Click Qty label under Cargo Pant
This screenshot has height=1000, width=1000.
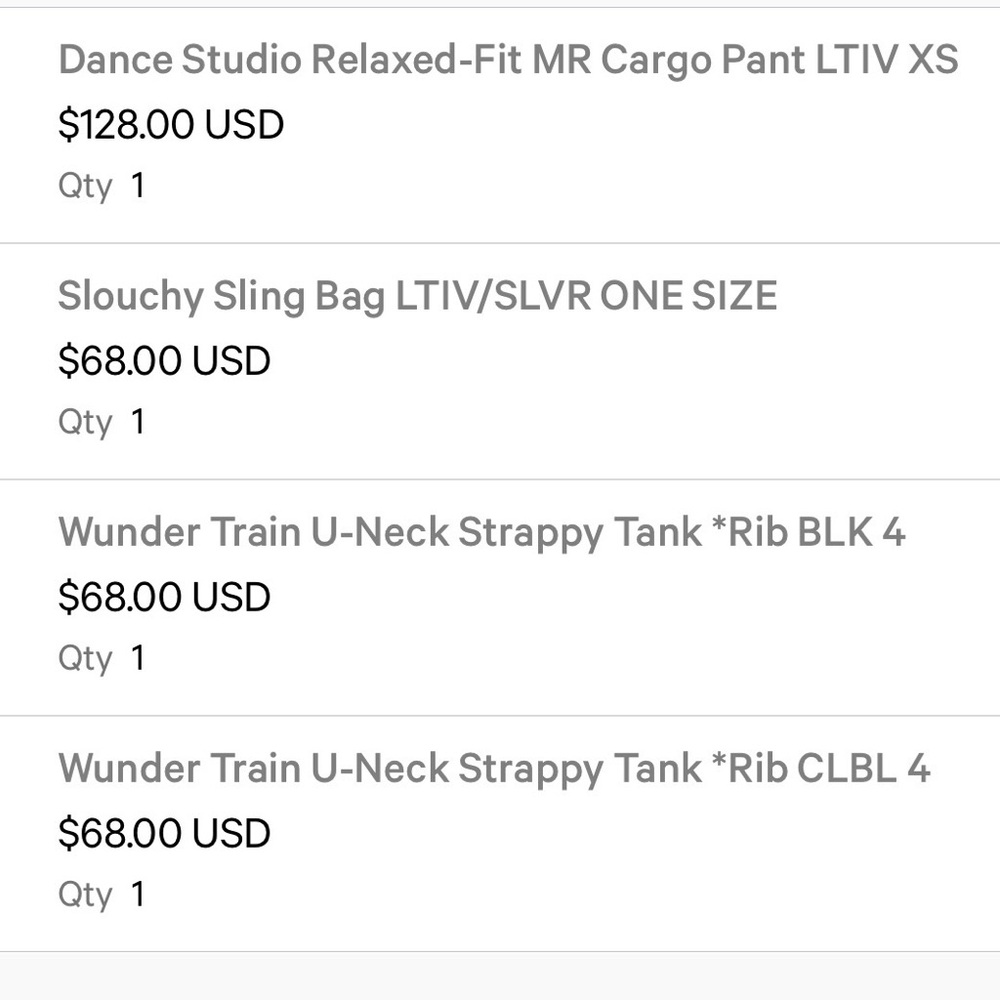tap(85, 187)
